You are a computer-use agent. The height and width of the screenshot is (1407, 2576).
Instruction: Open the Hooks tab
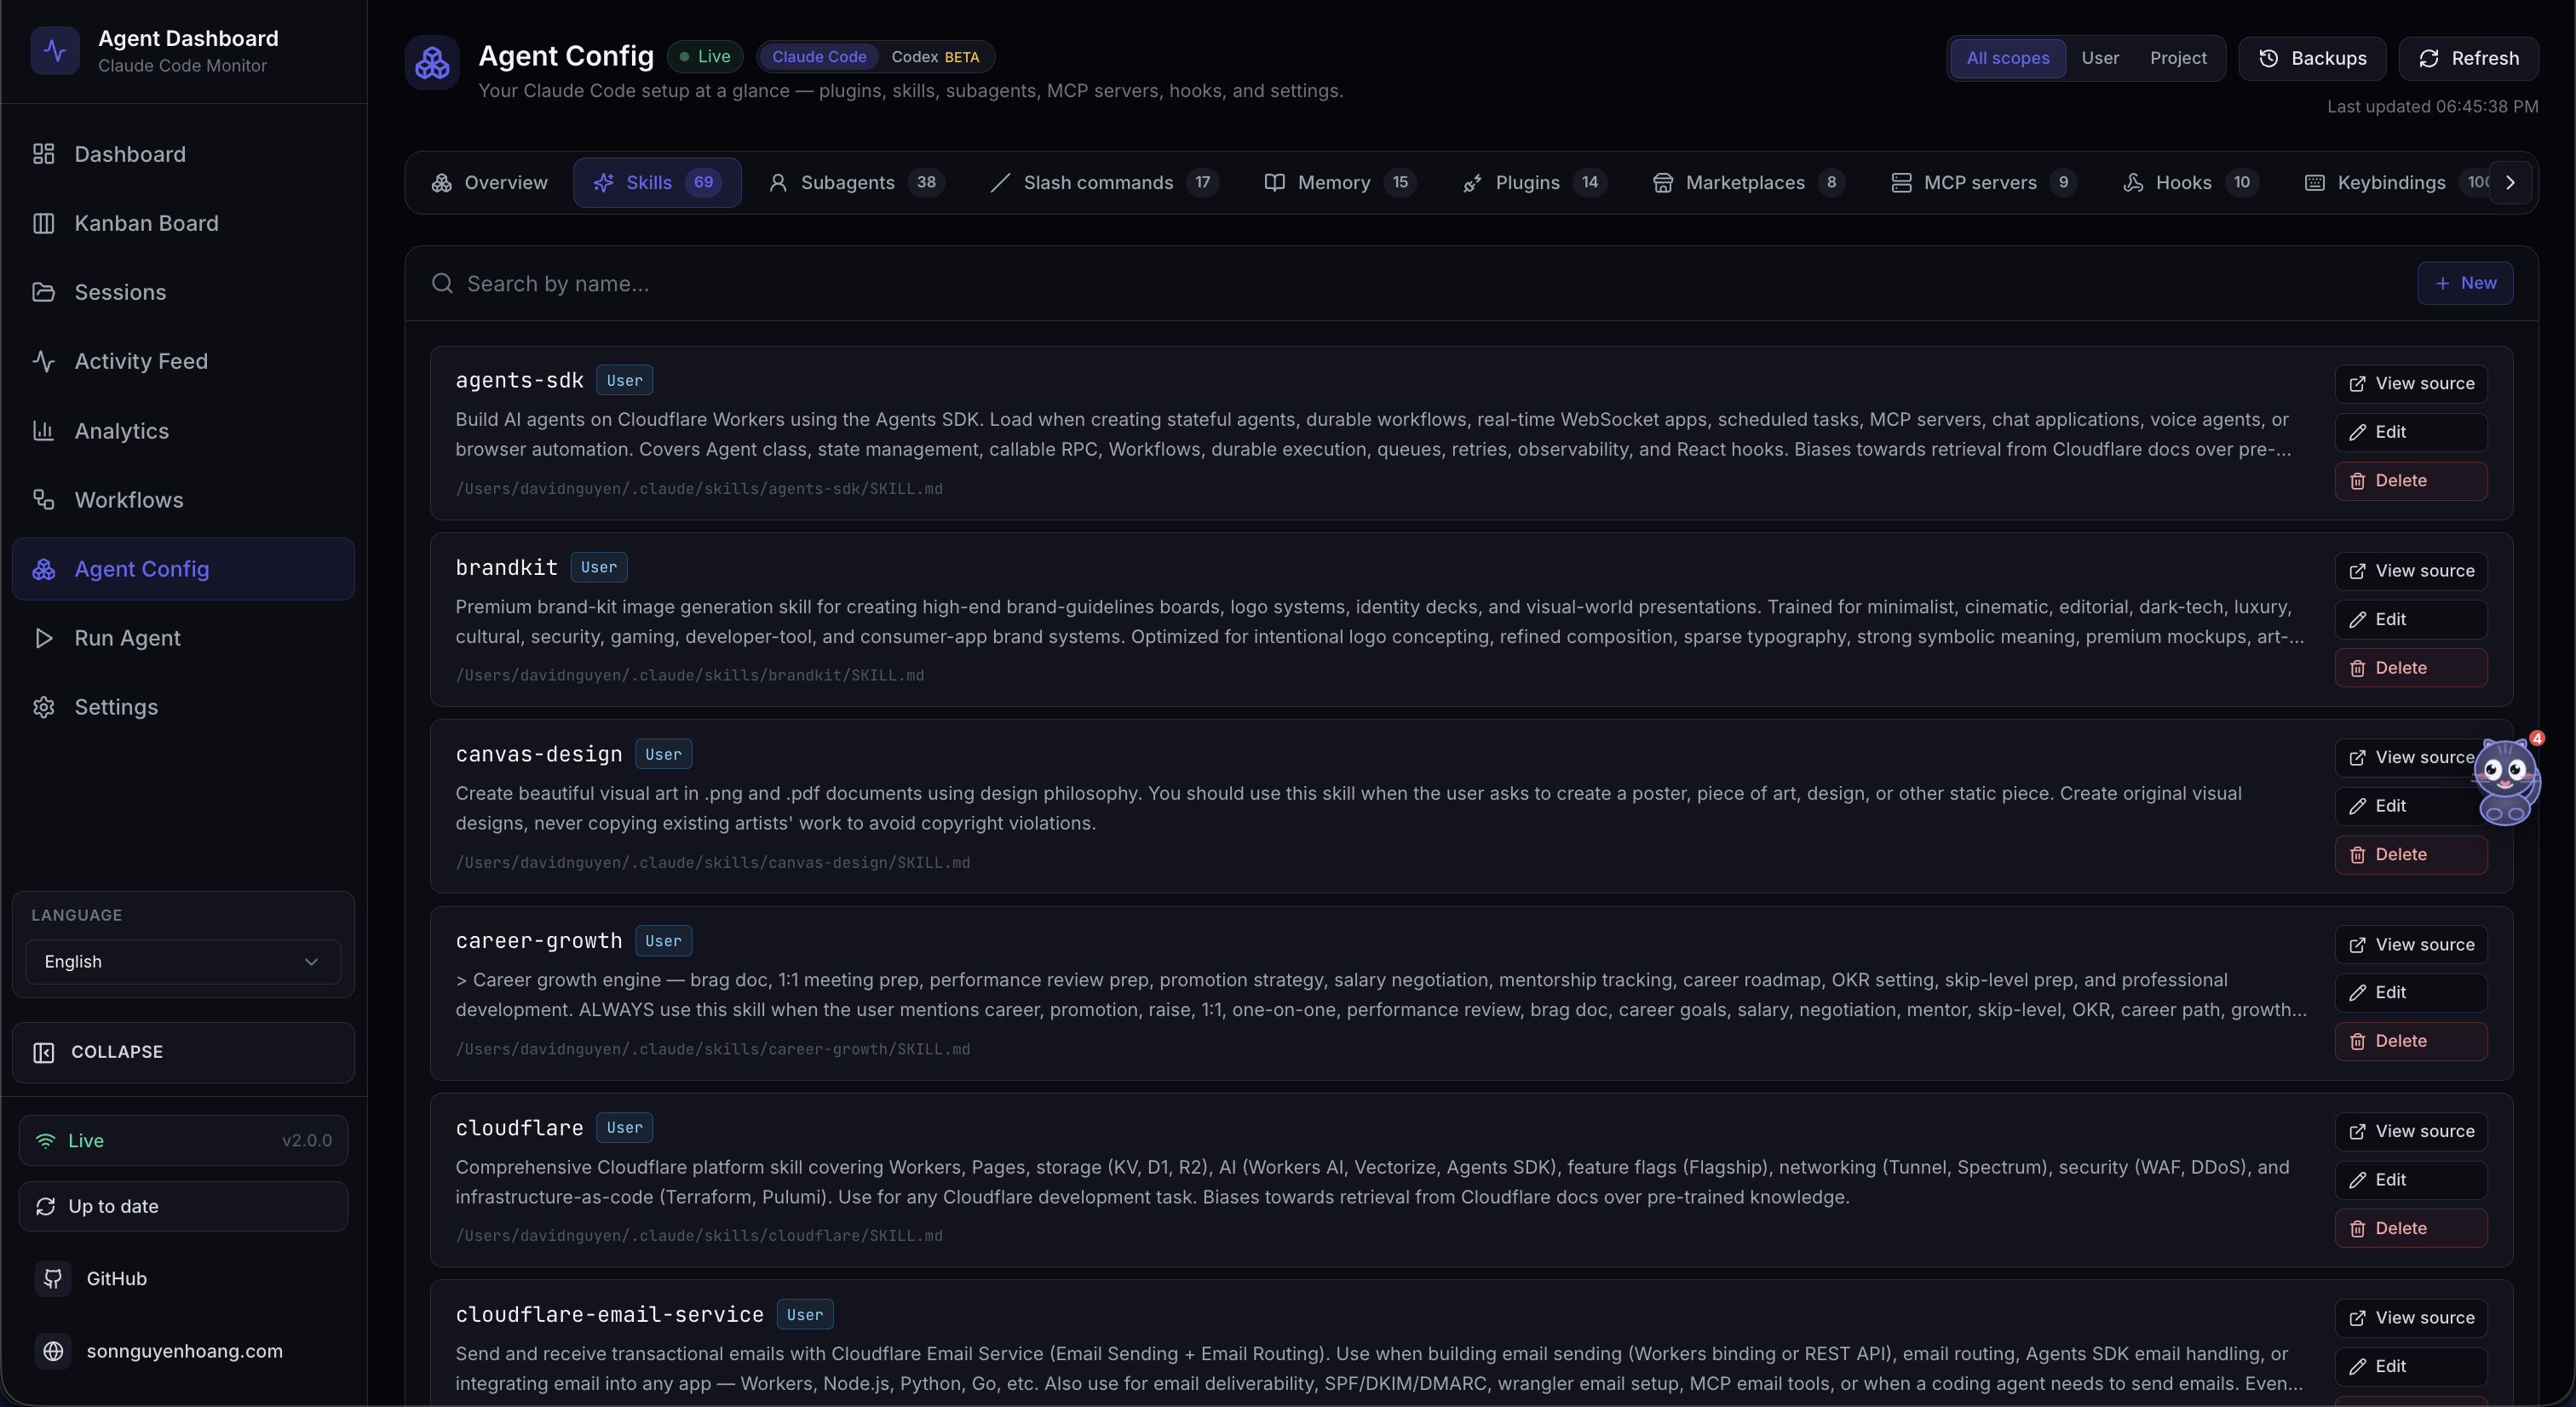point(2190,182)
